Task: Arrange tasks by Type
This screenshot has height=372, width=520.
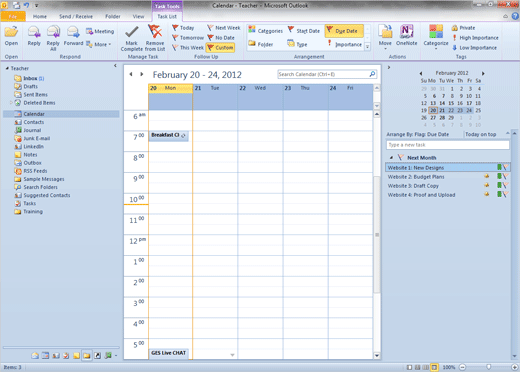Action: click(297, 44)
